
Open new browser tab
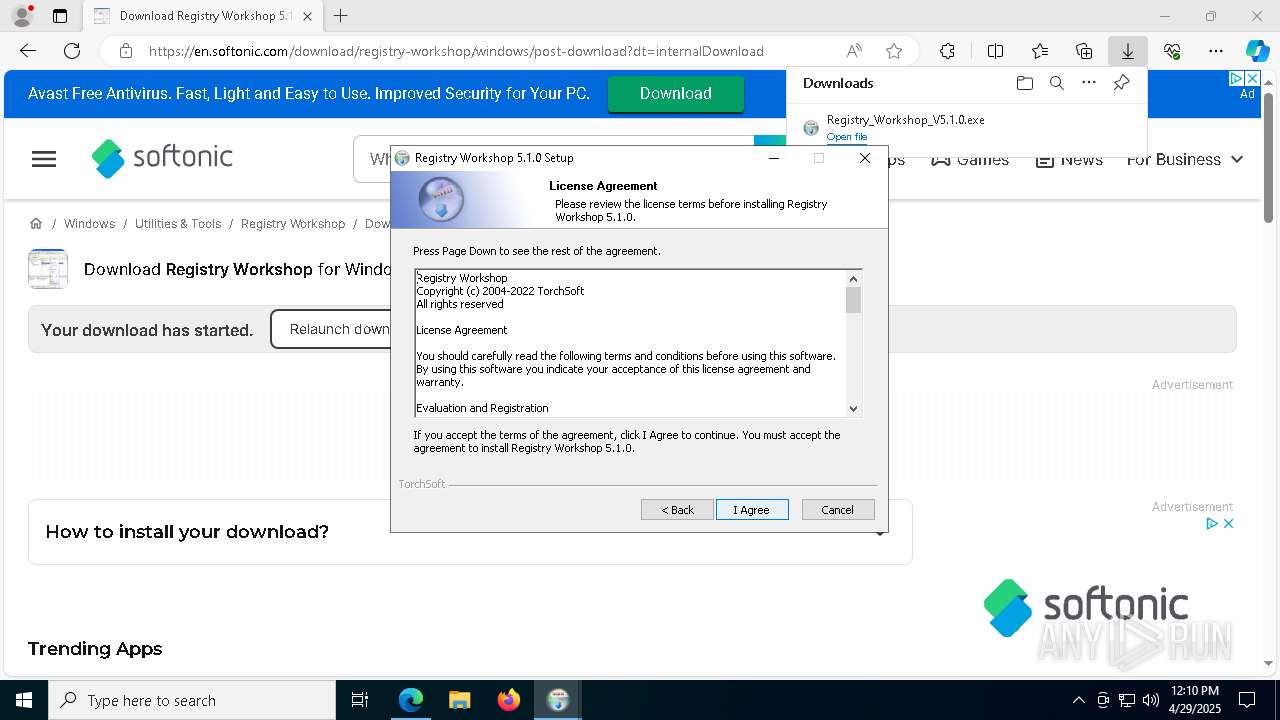click(341, 16)
